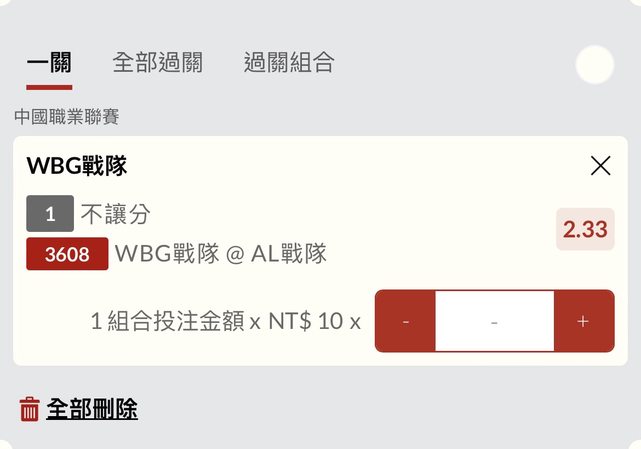Click the 中國職業聯賽 league label
Image resolution: width=641 pixels, height=449 pixels.
67,117
